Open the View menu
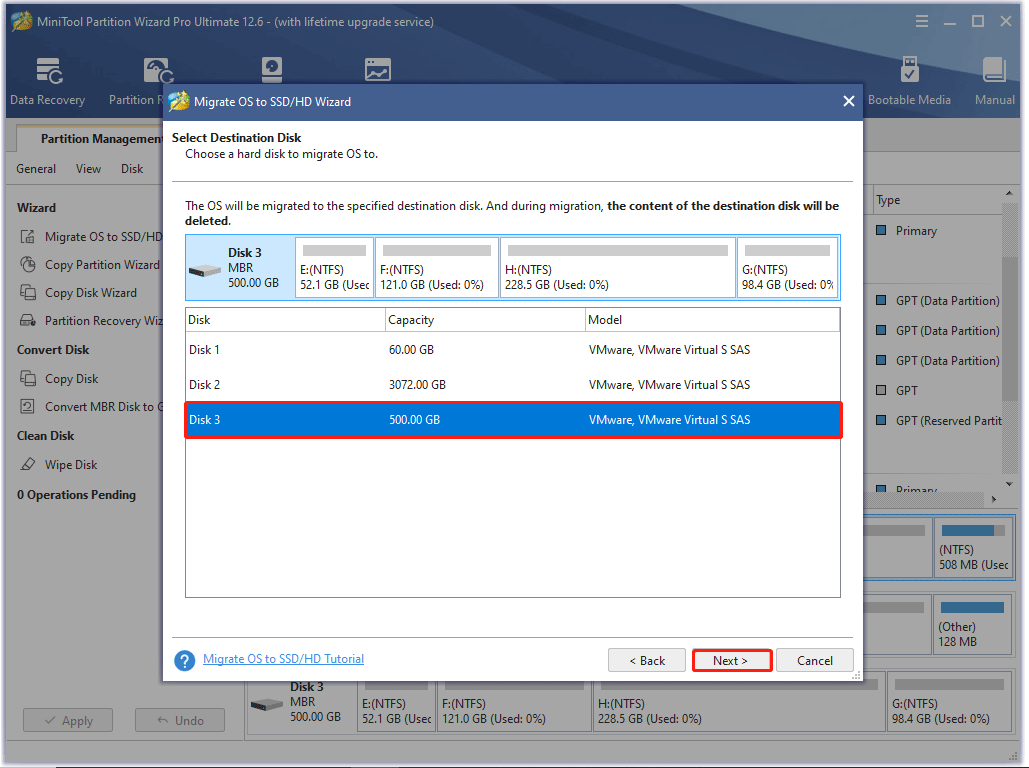Viewport: 1029px width, 768px height. pos(88,169)
